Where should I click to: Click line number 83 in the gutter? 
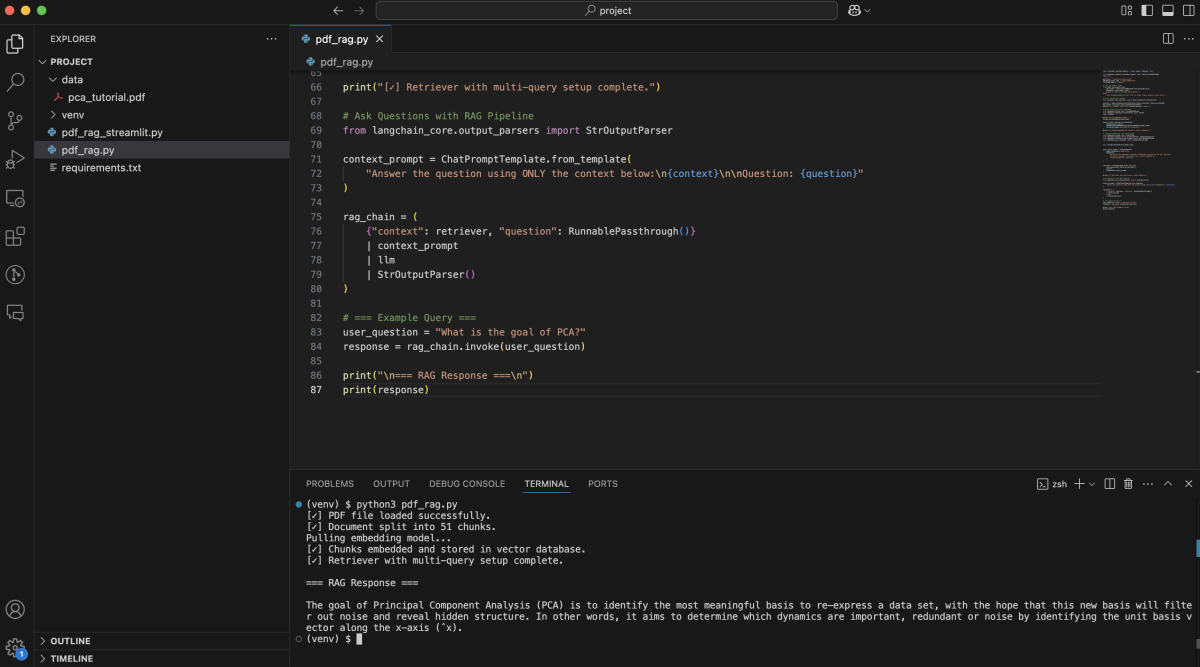click(316, 332)
